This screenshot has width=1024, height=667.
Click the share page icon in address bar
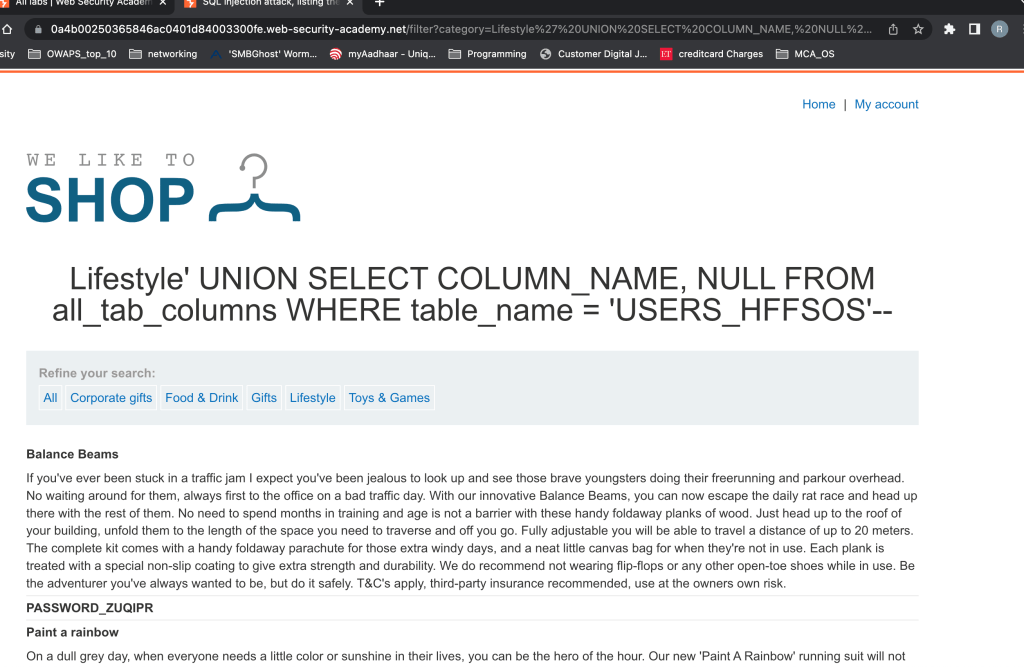pos(893,29)
